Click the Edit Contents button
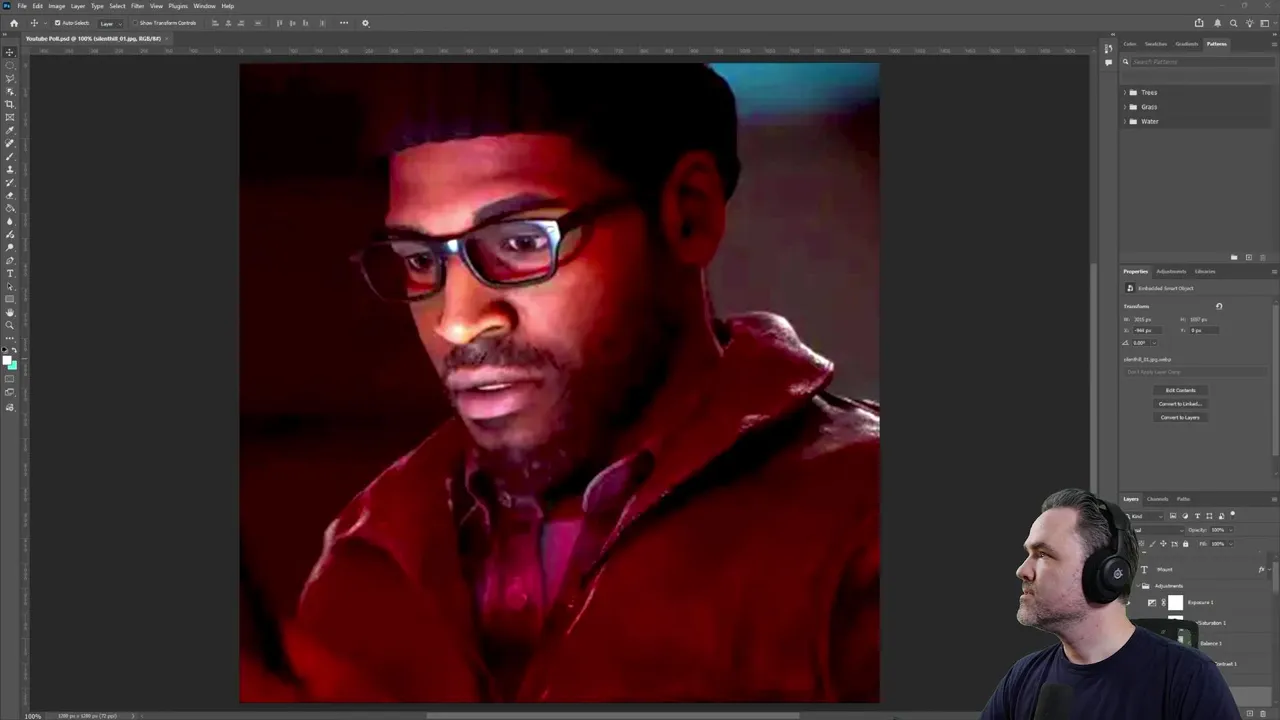Viewport: 1280px width, 720px height. pyautogui.click(x=1180, y=390)
